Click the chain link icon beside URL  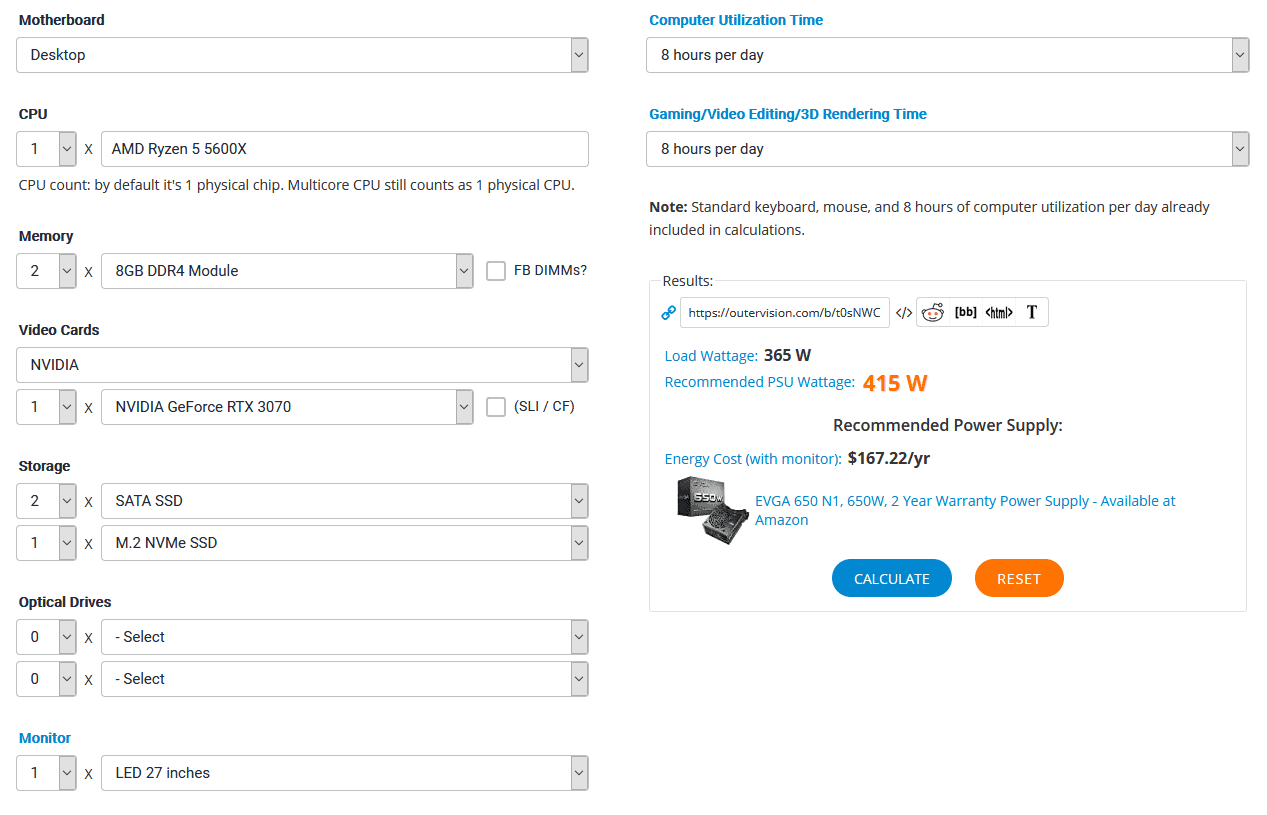coord(669,313)
